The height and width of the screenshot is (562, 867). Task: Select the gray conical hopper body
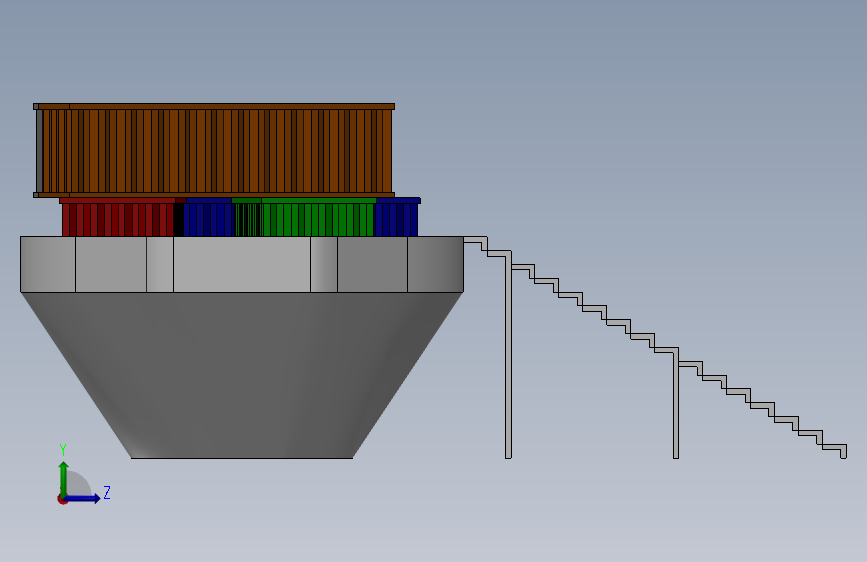click(x=242, y=375)
